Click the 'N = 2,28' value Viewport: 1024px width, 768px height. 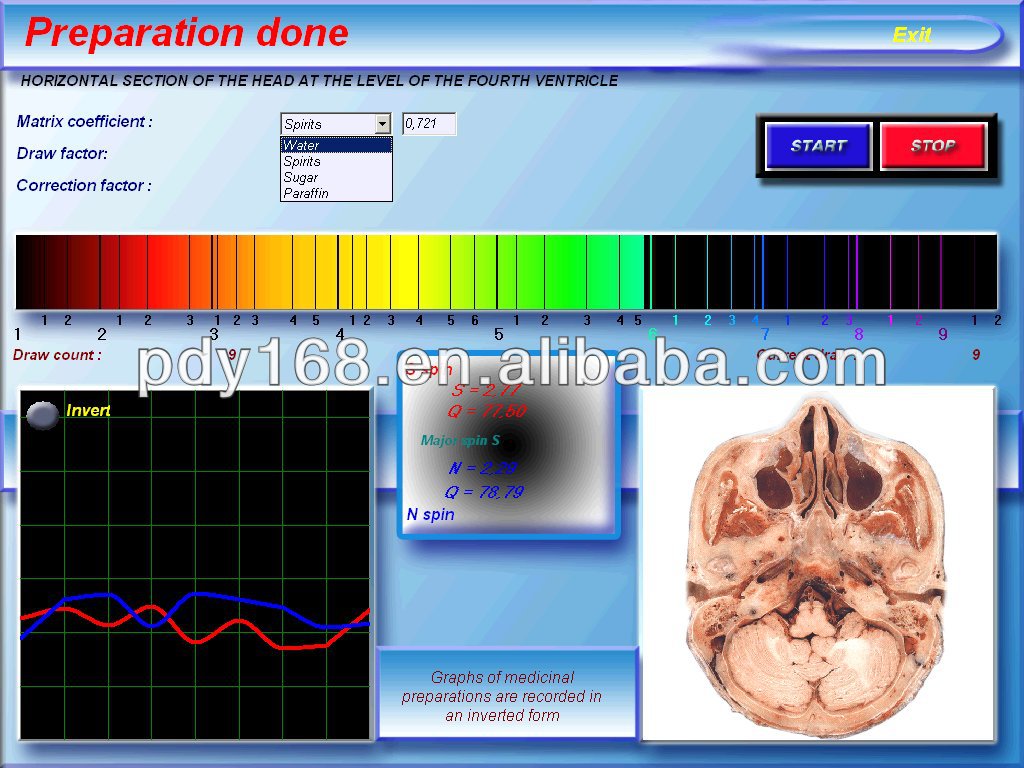point(483,468)
